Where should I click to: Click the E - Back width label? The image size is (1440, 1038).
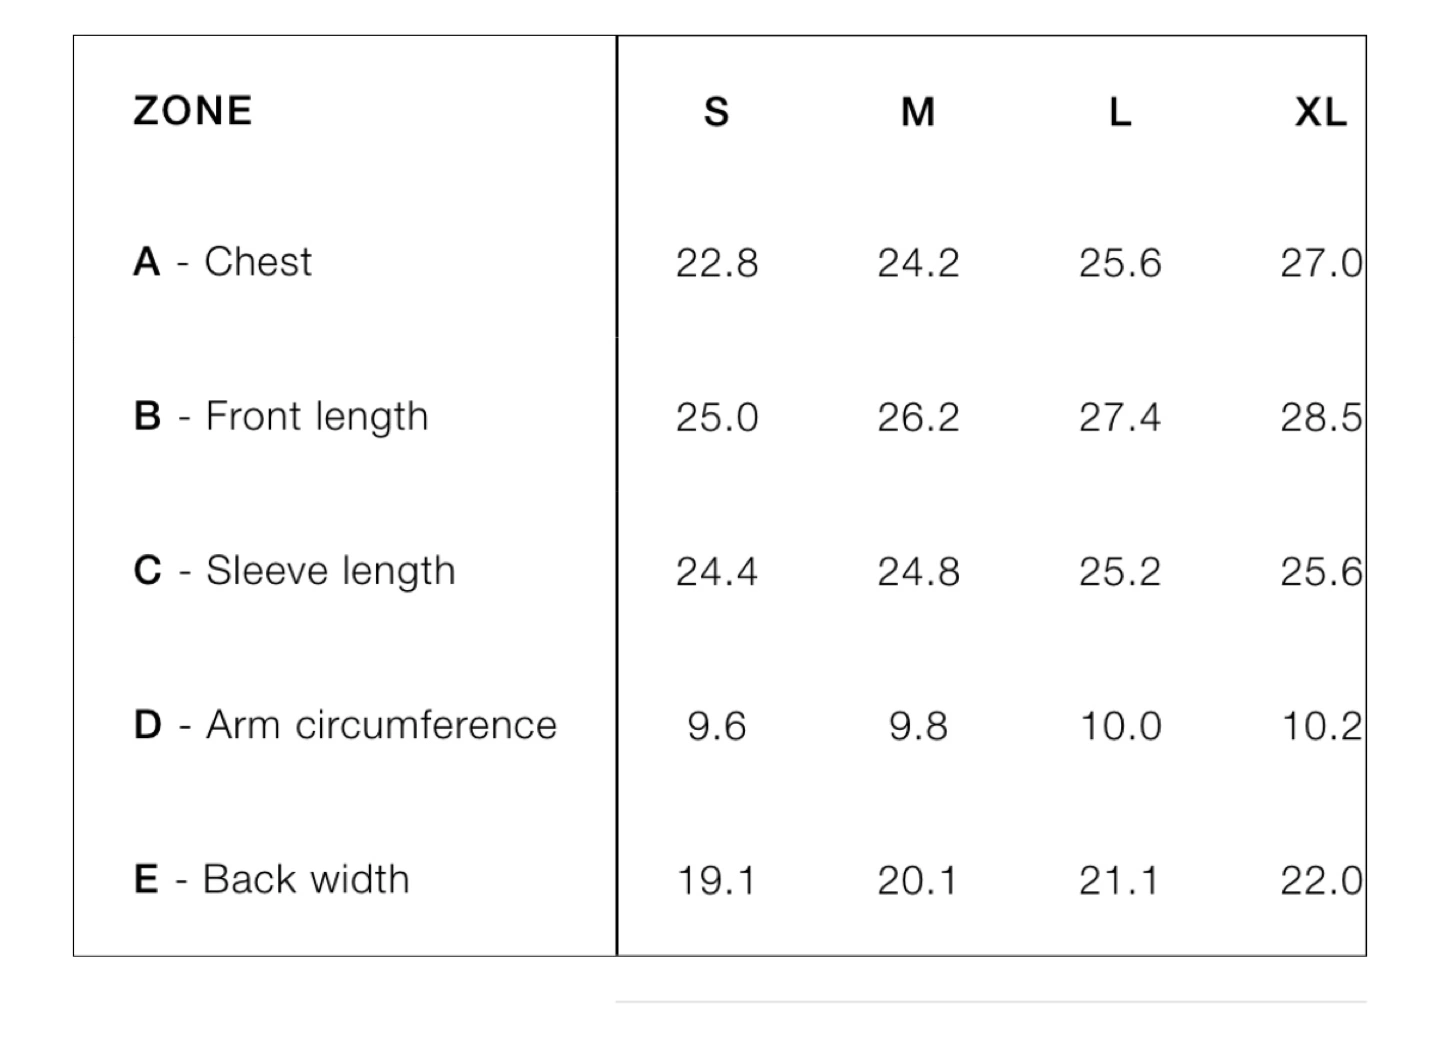[271, 880]
